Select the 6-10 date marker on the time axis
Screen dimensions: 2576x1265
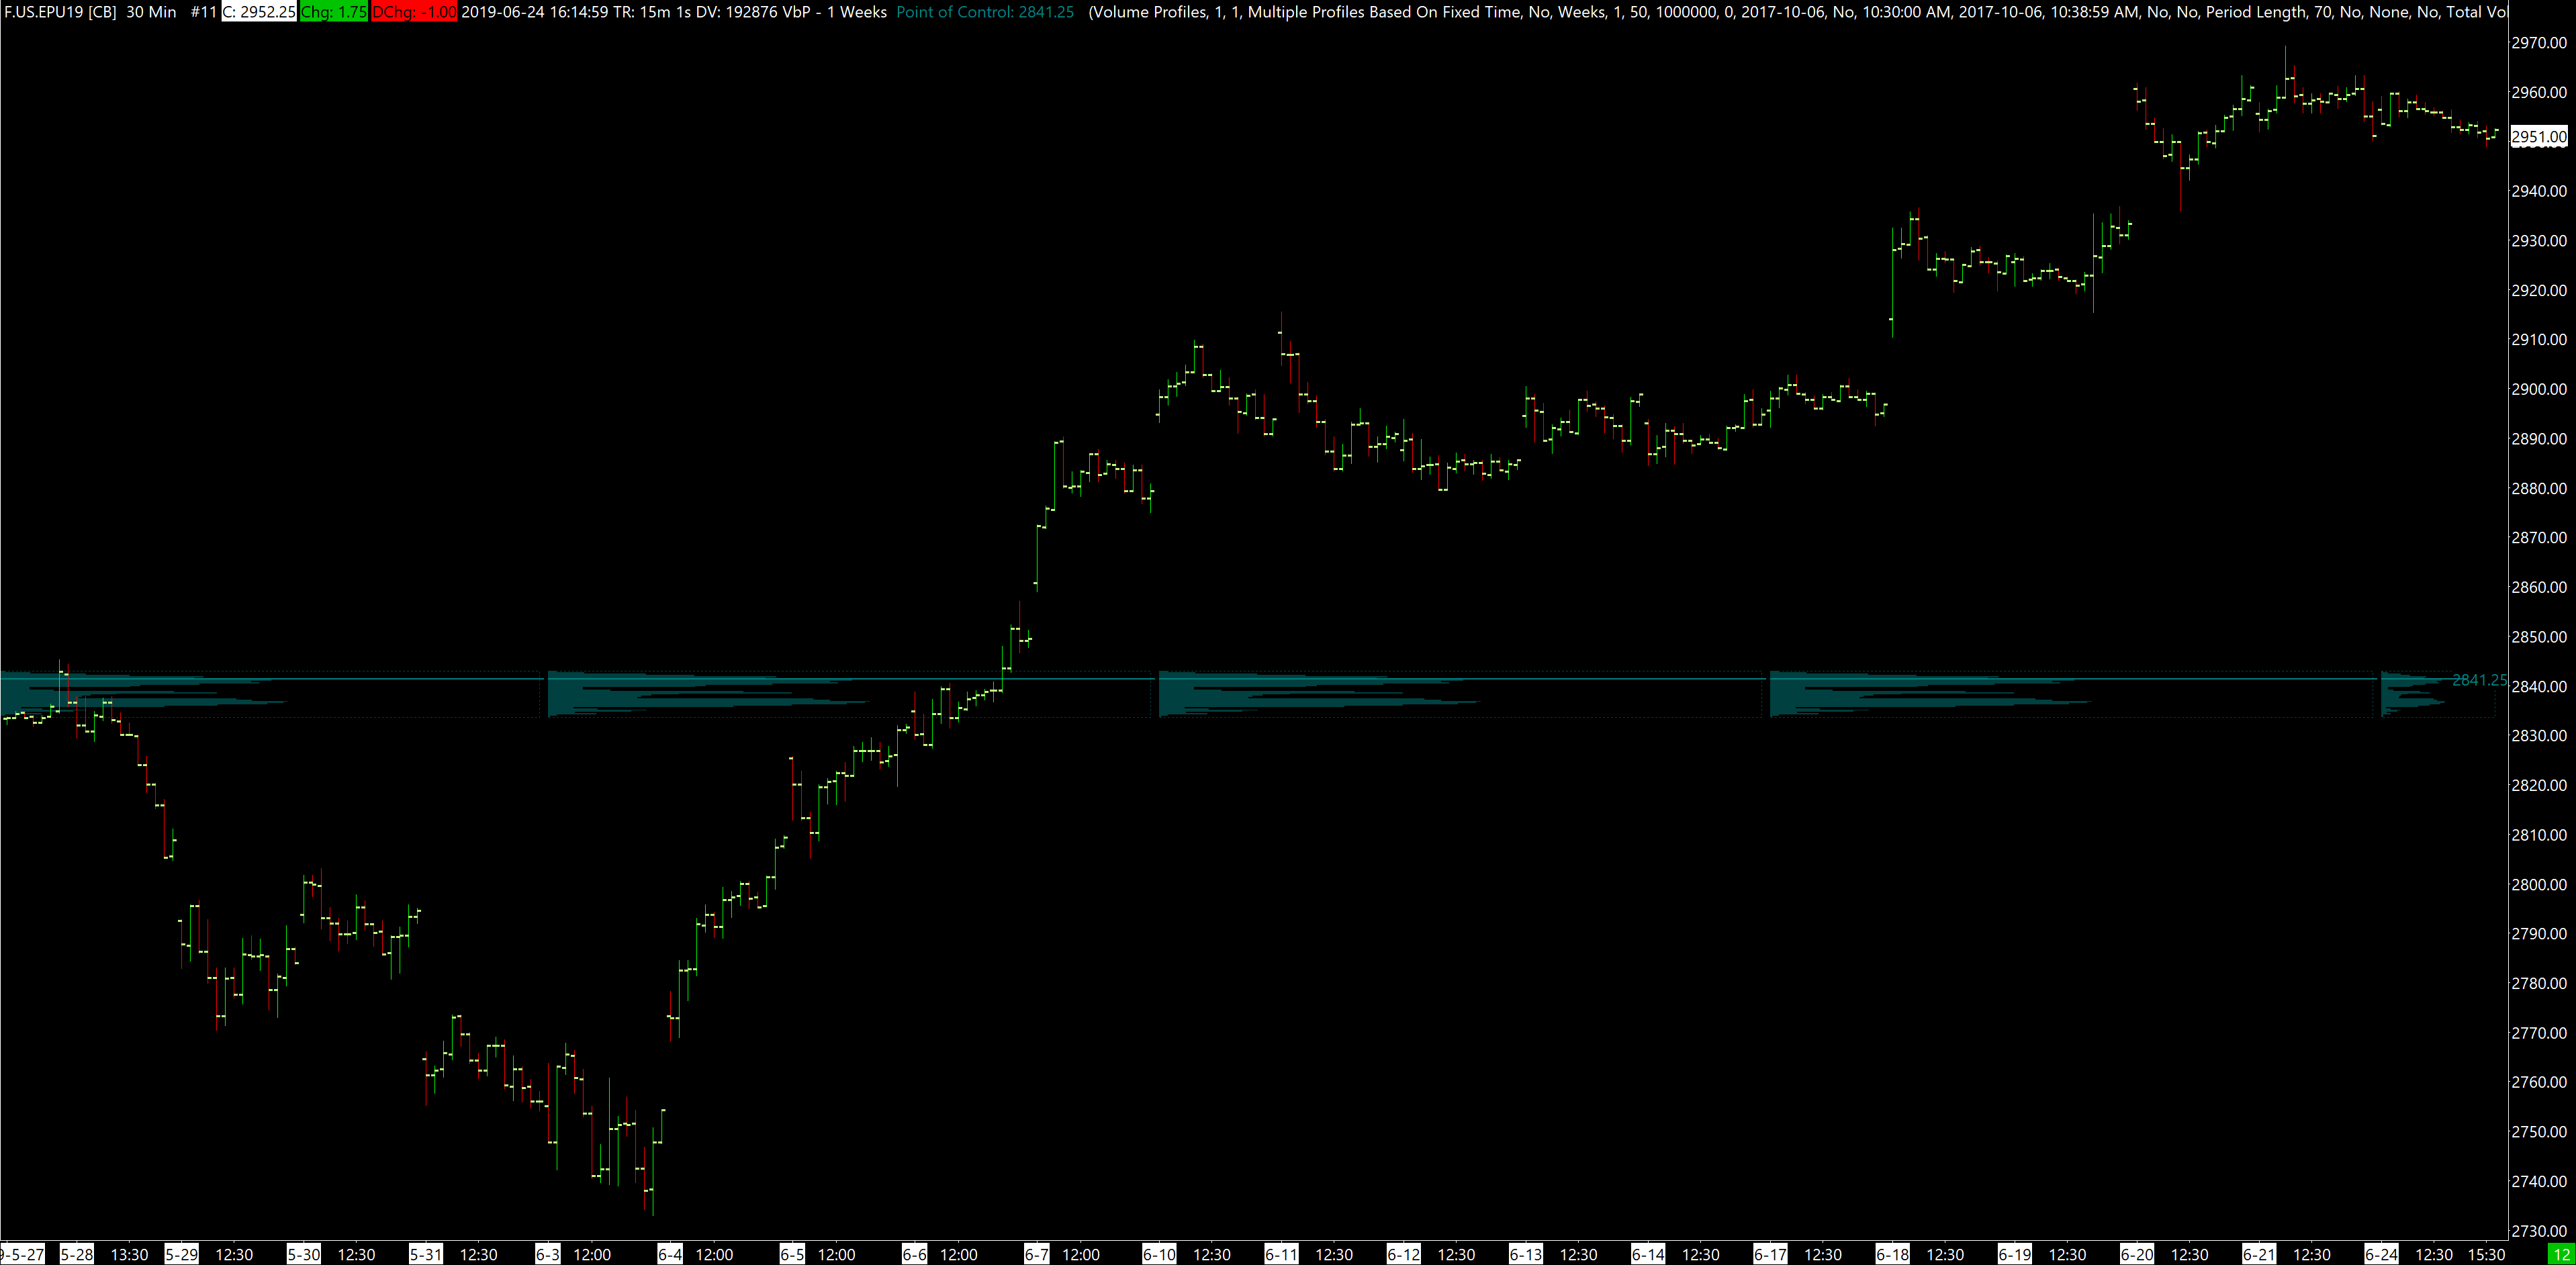[x=1159, y=1254]
